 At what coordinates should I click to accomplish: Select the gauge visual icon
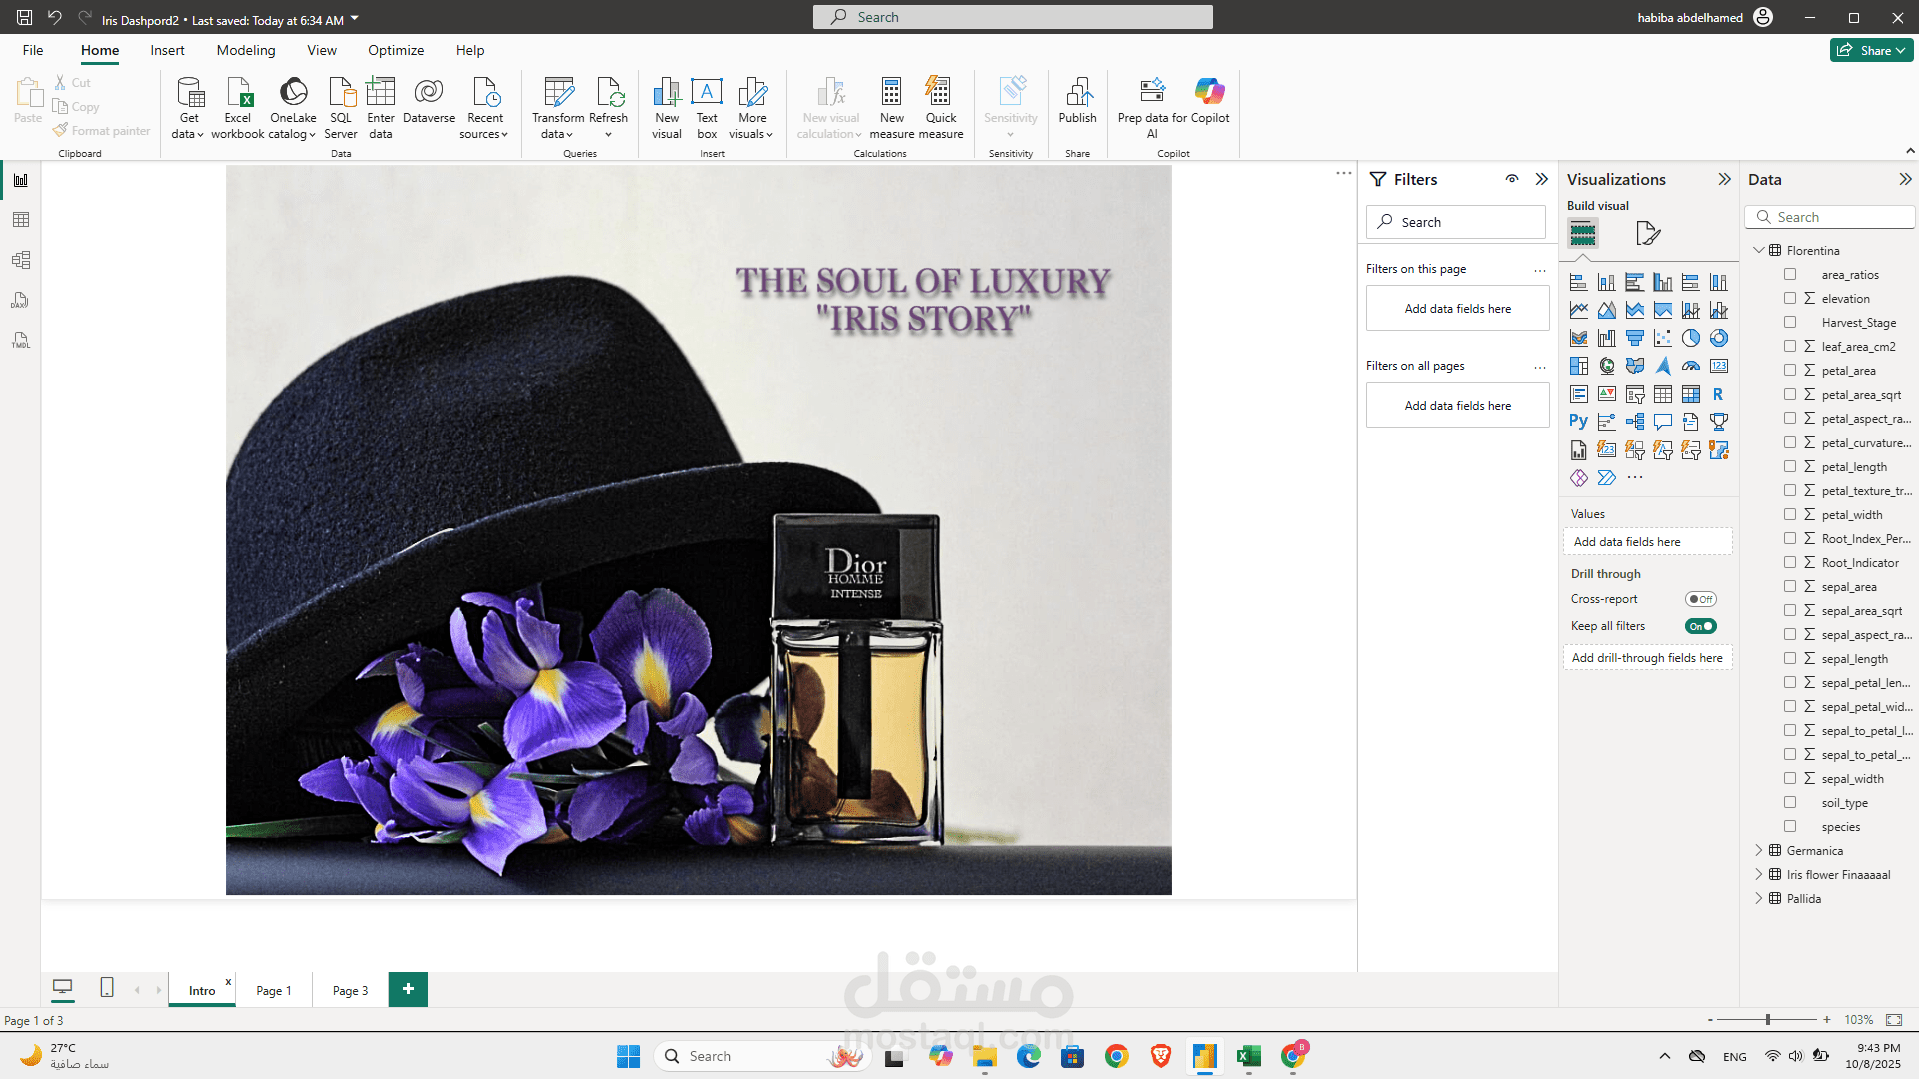click(1690, 366)
